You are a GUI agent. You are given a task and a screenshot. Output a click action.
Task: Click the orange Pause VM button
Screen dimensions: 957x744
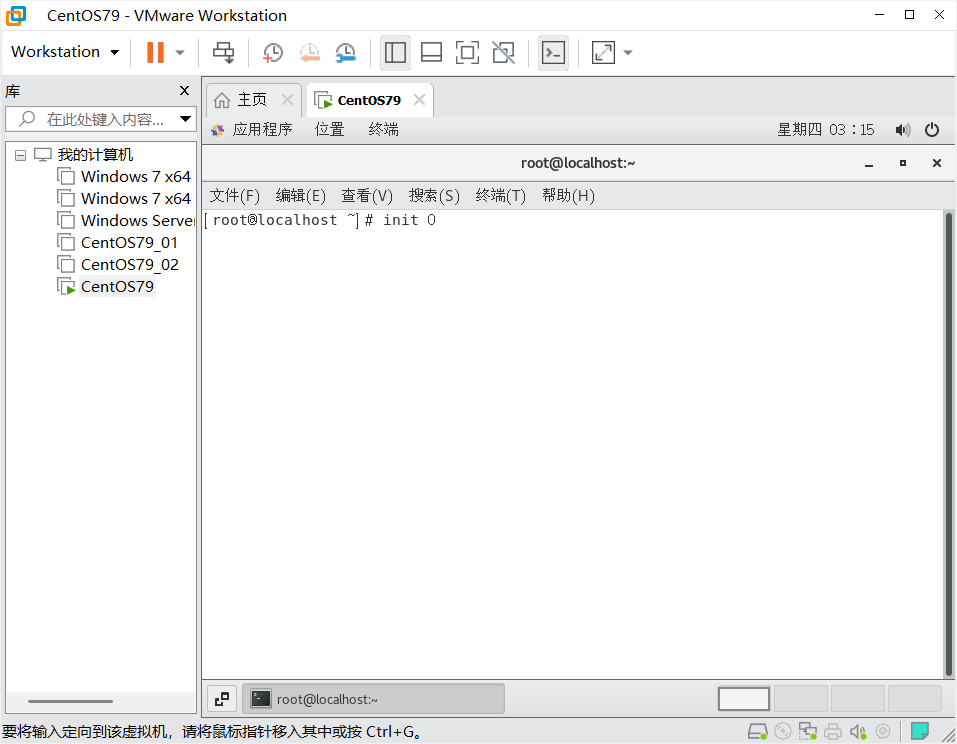[x=155, y=52]
